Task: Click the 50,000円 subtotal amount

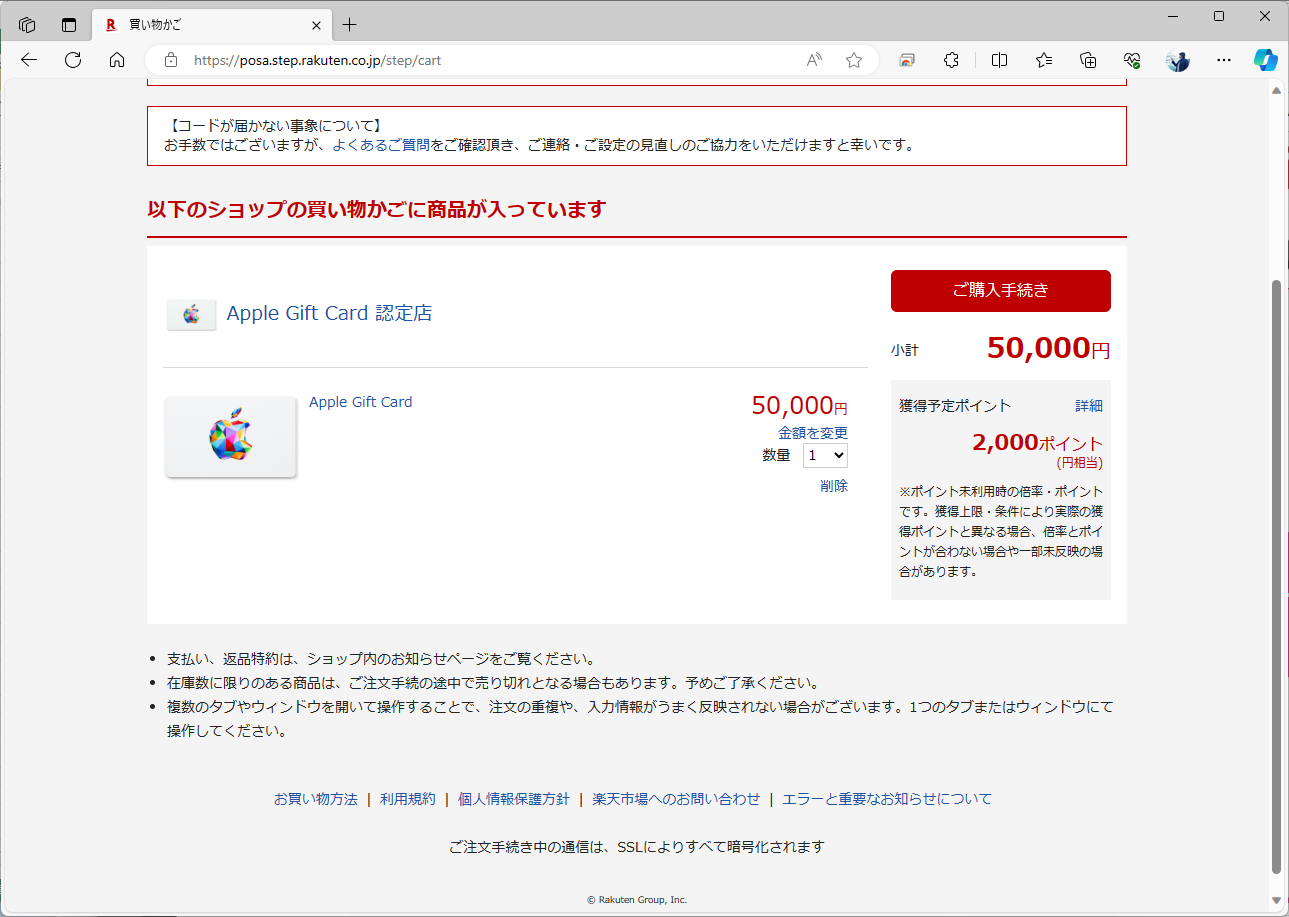Action: [x=1048, y=348]
